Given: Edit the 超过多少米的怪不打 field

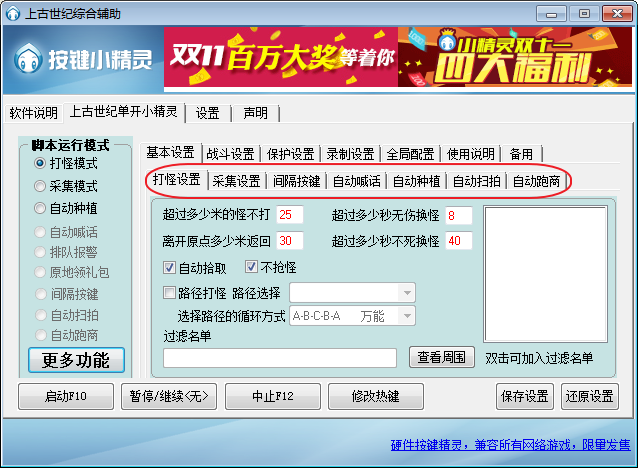Looking at the screenshot, I should [x=290, y=215].
